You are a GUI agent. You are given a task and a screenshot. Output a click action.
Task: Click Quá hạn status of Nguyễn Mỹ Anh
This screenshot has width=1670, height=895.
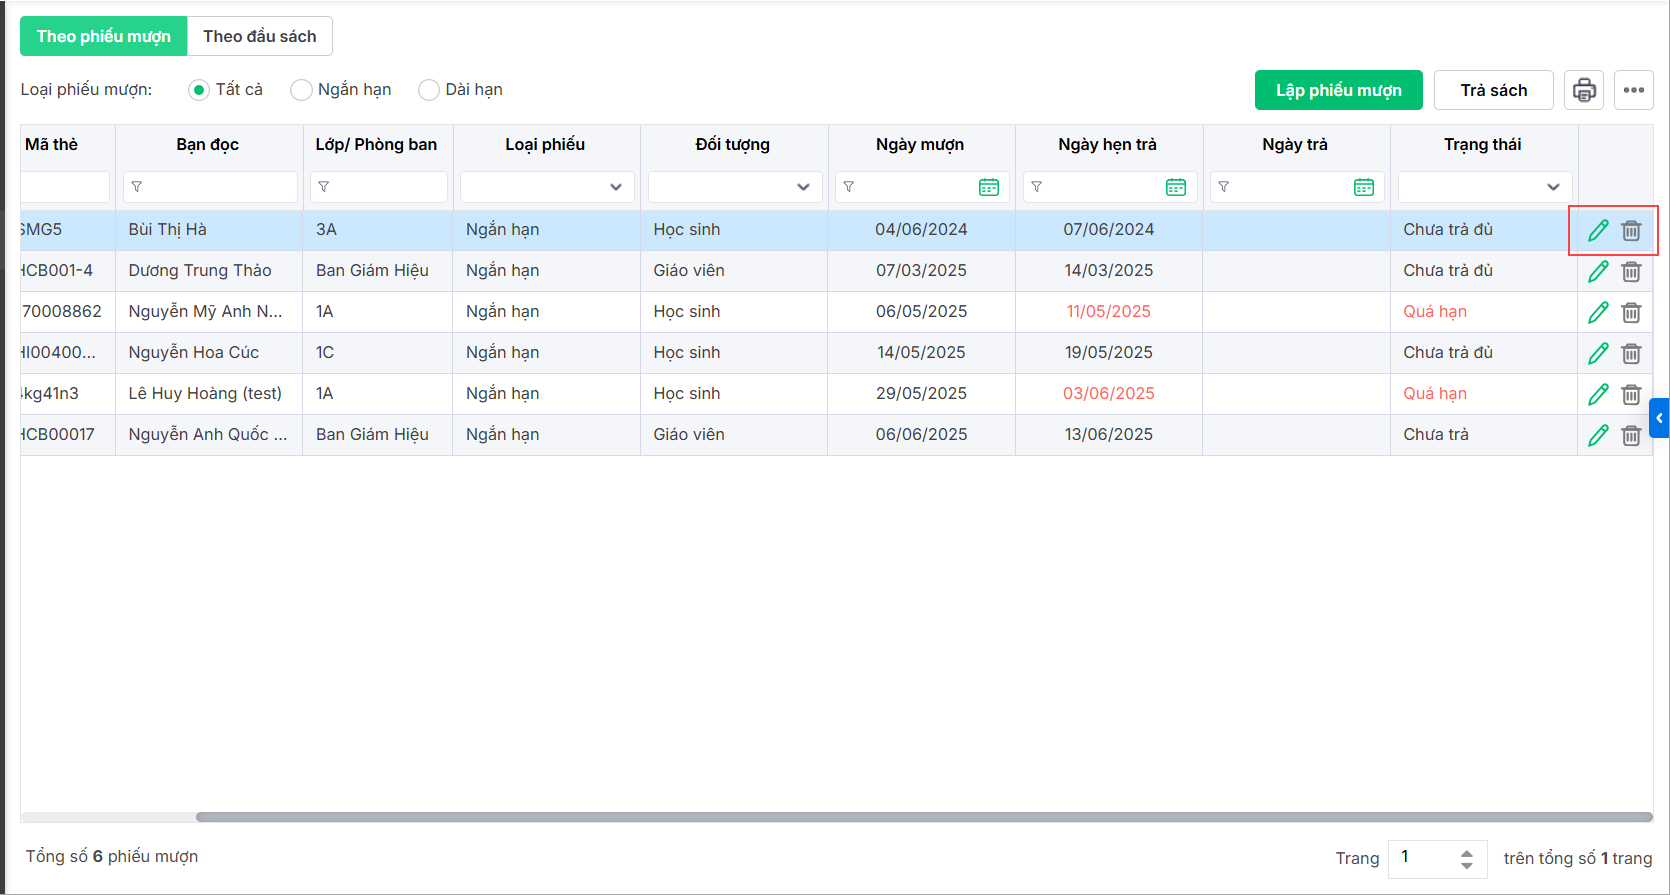point(1435,311)
